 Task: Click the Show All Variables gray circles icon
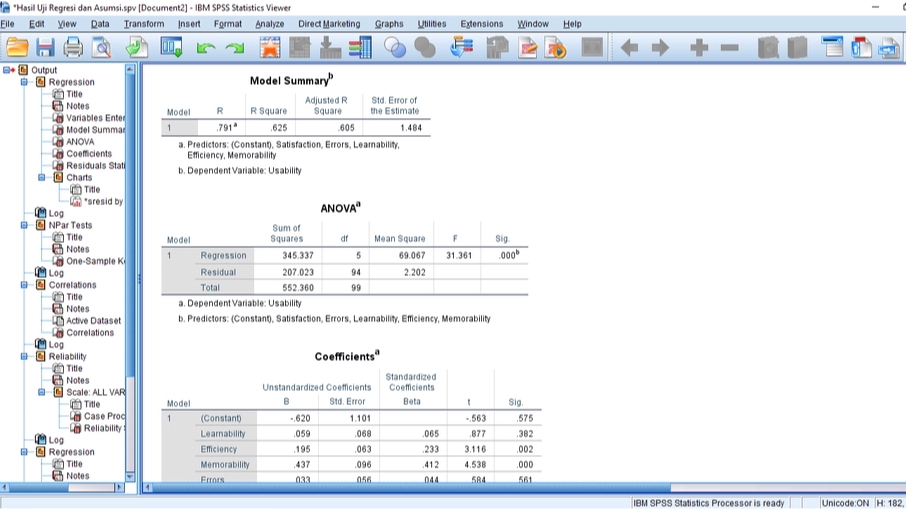(x=425, y=47)
